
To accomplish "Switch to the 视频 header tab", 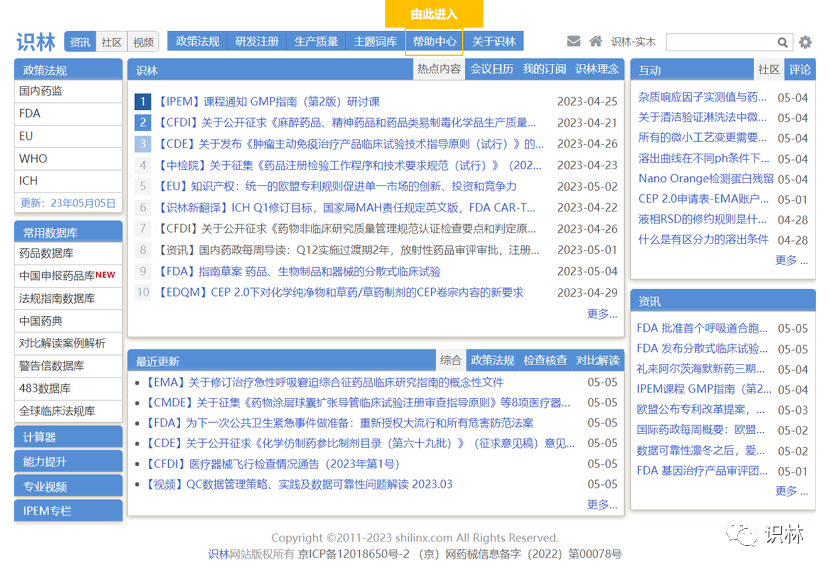I will [x=143, y=42].
